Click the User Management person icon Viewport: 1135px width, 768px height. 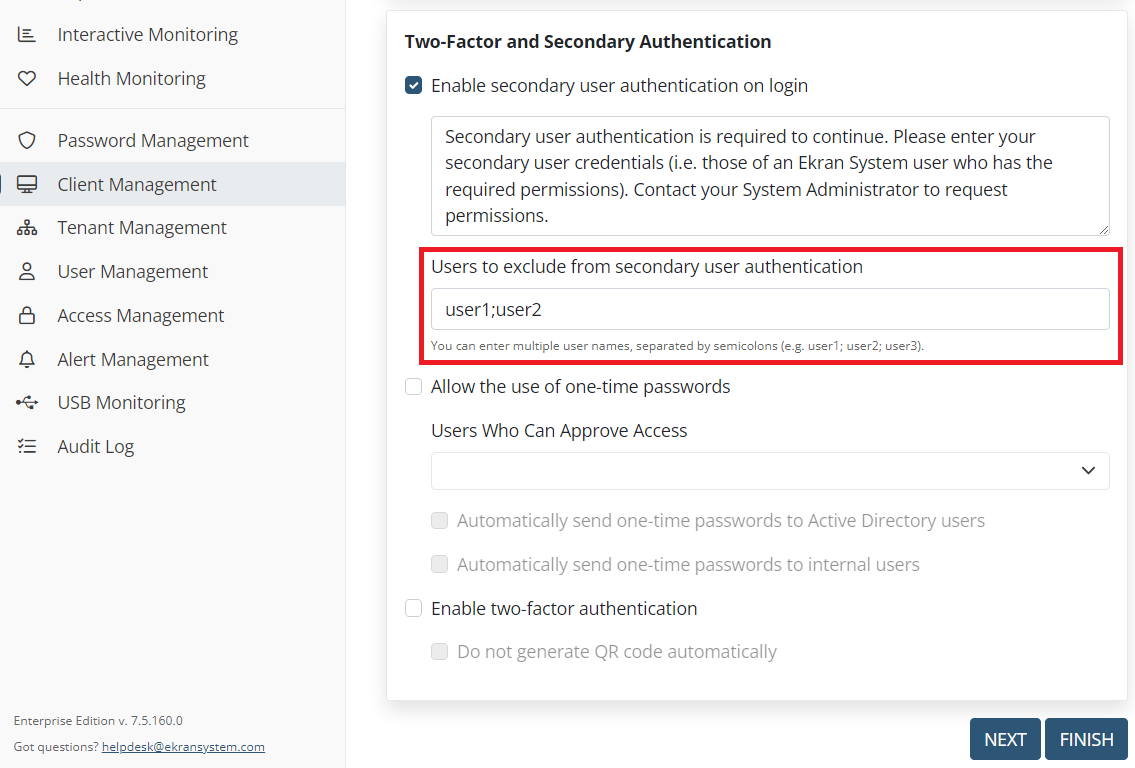pyautogui.click(x=27, y=272)
